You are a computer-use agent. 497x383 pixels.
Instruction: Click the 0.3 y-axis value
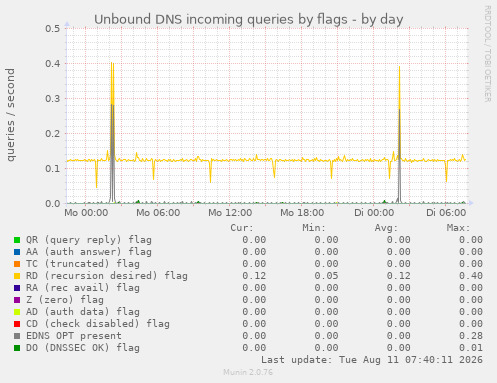(x=53, y=99)
